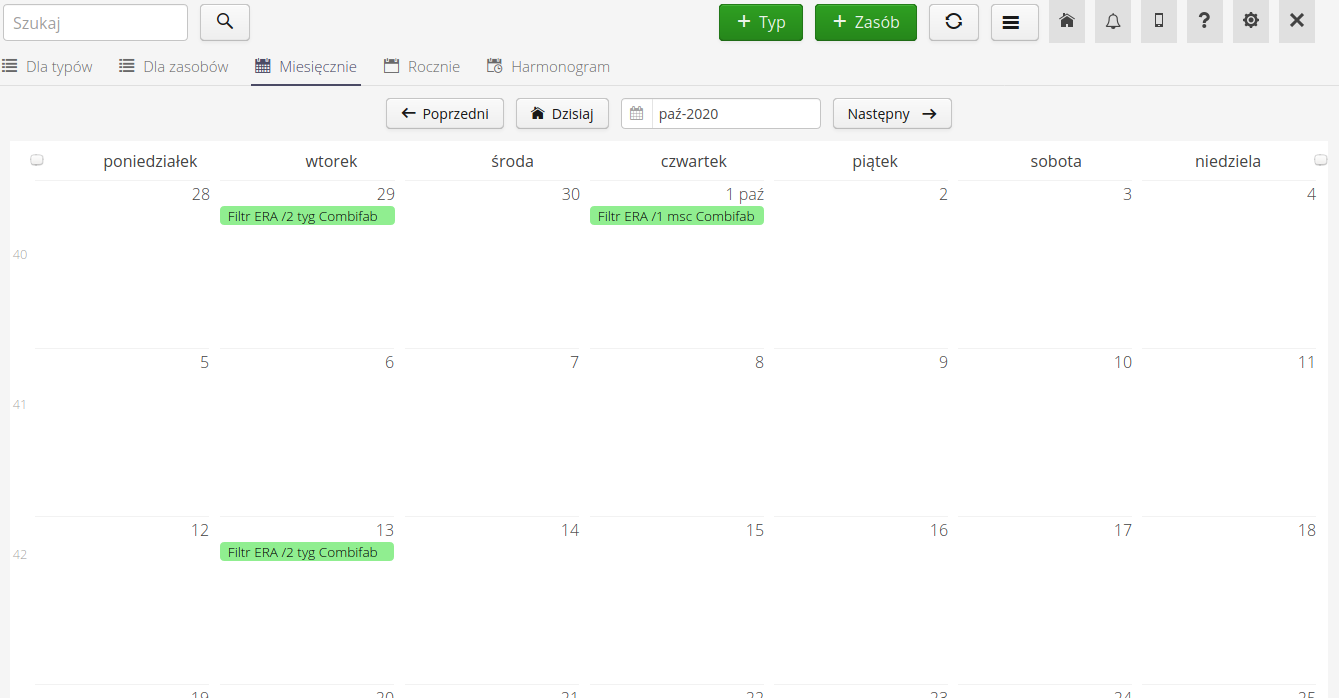Toggle the checkbox right of niedziela header

1321,158
